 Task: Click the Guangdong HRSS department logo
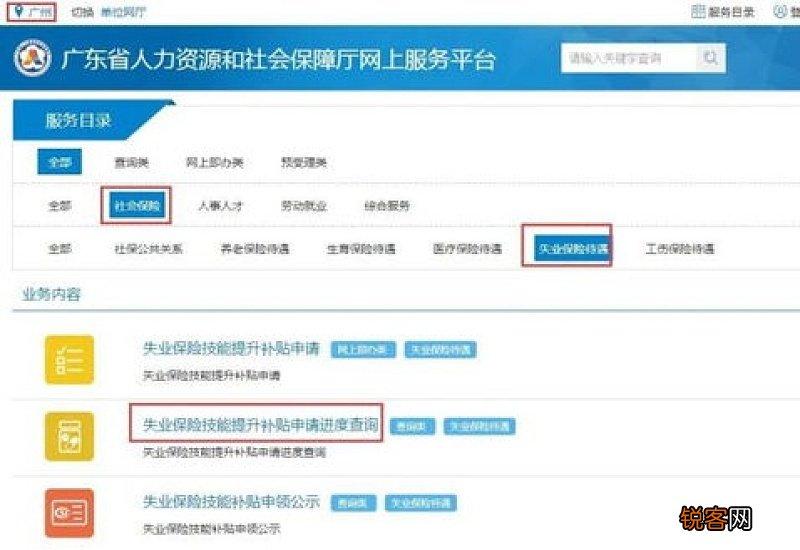click(33, 58)
